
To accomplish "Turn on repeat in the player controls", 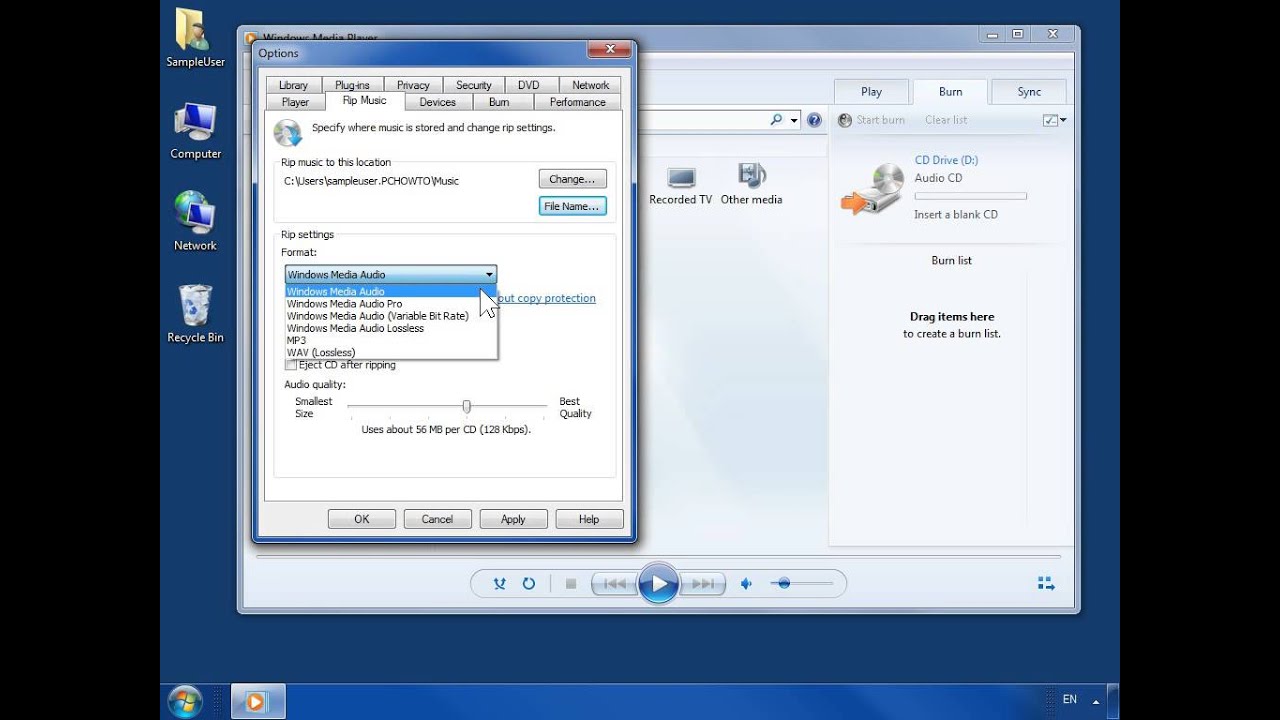I will coord(528,584).
